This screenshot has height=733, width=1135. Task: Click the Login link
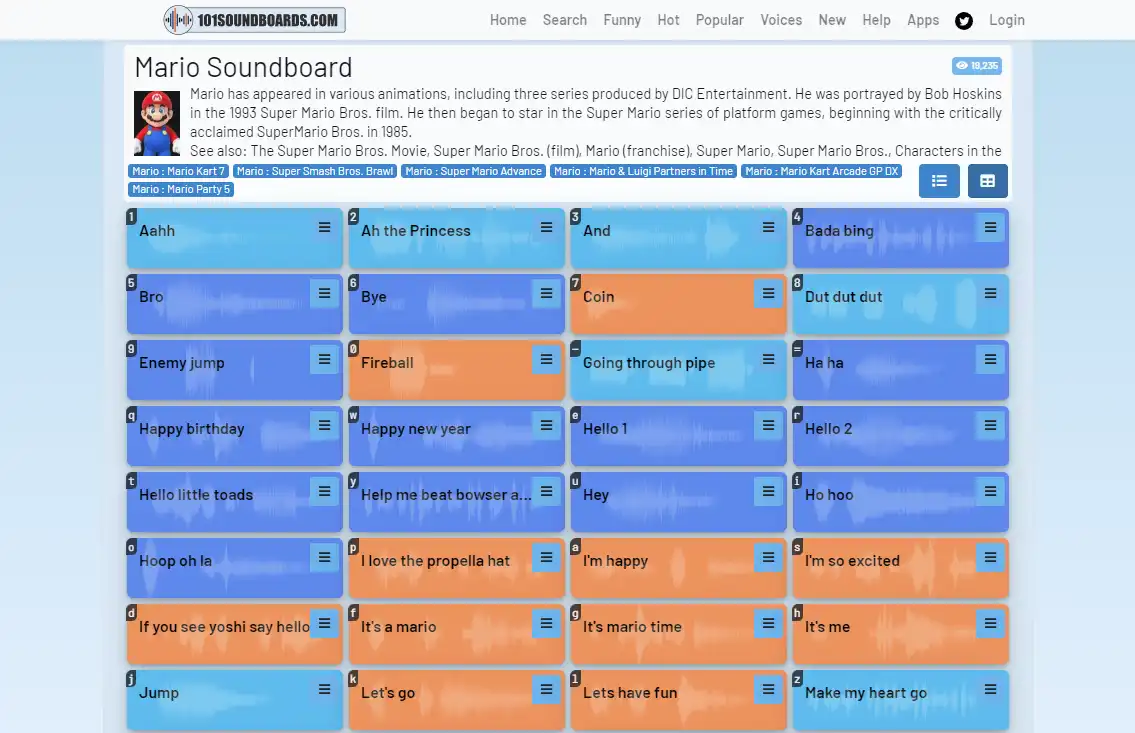click(x=1007, y=20)
